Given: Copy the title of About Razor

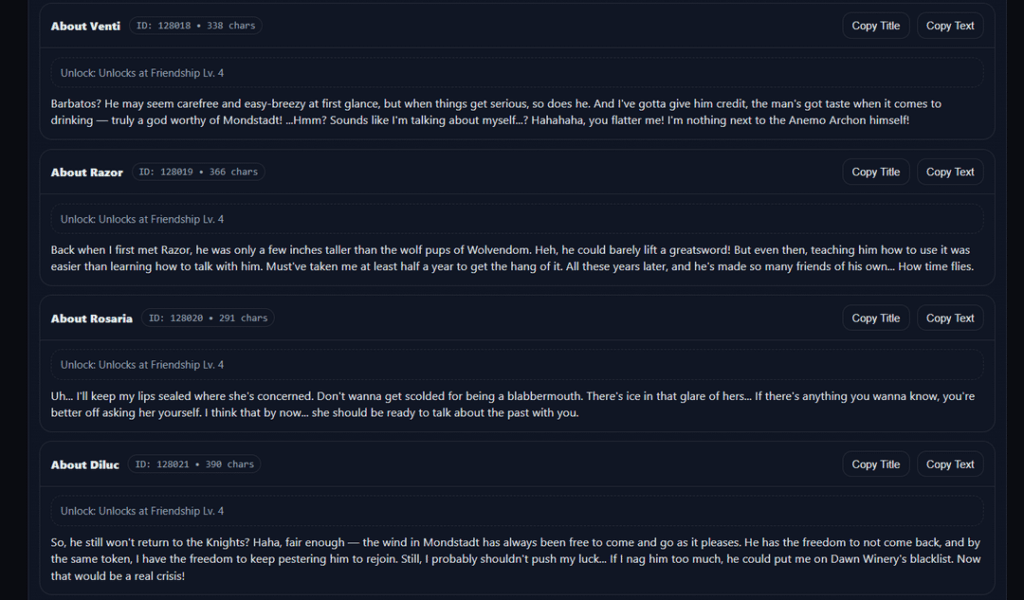Looking at the screenshot, I should click(875, 172).
